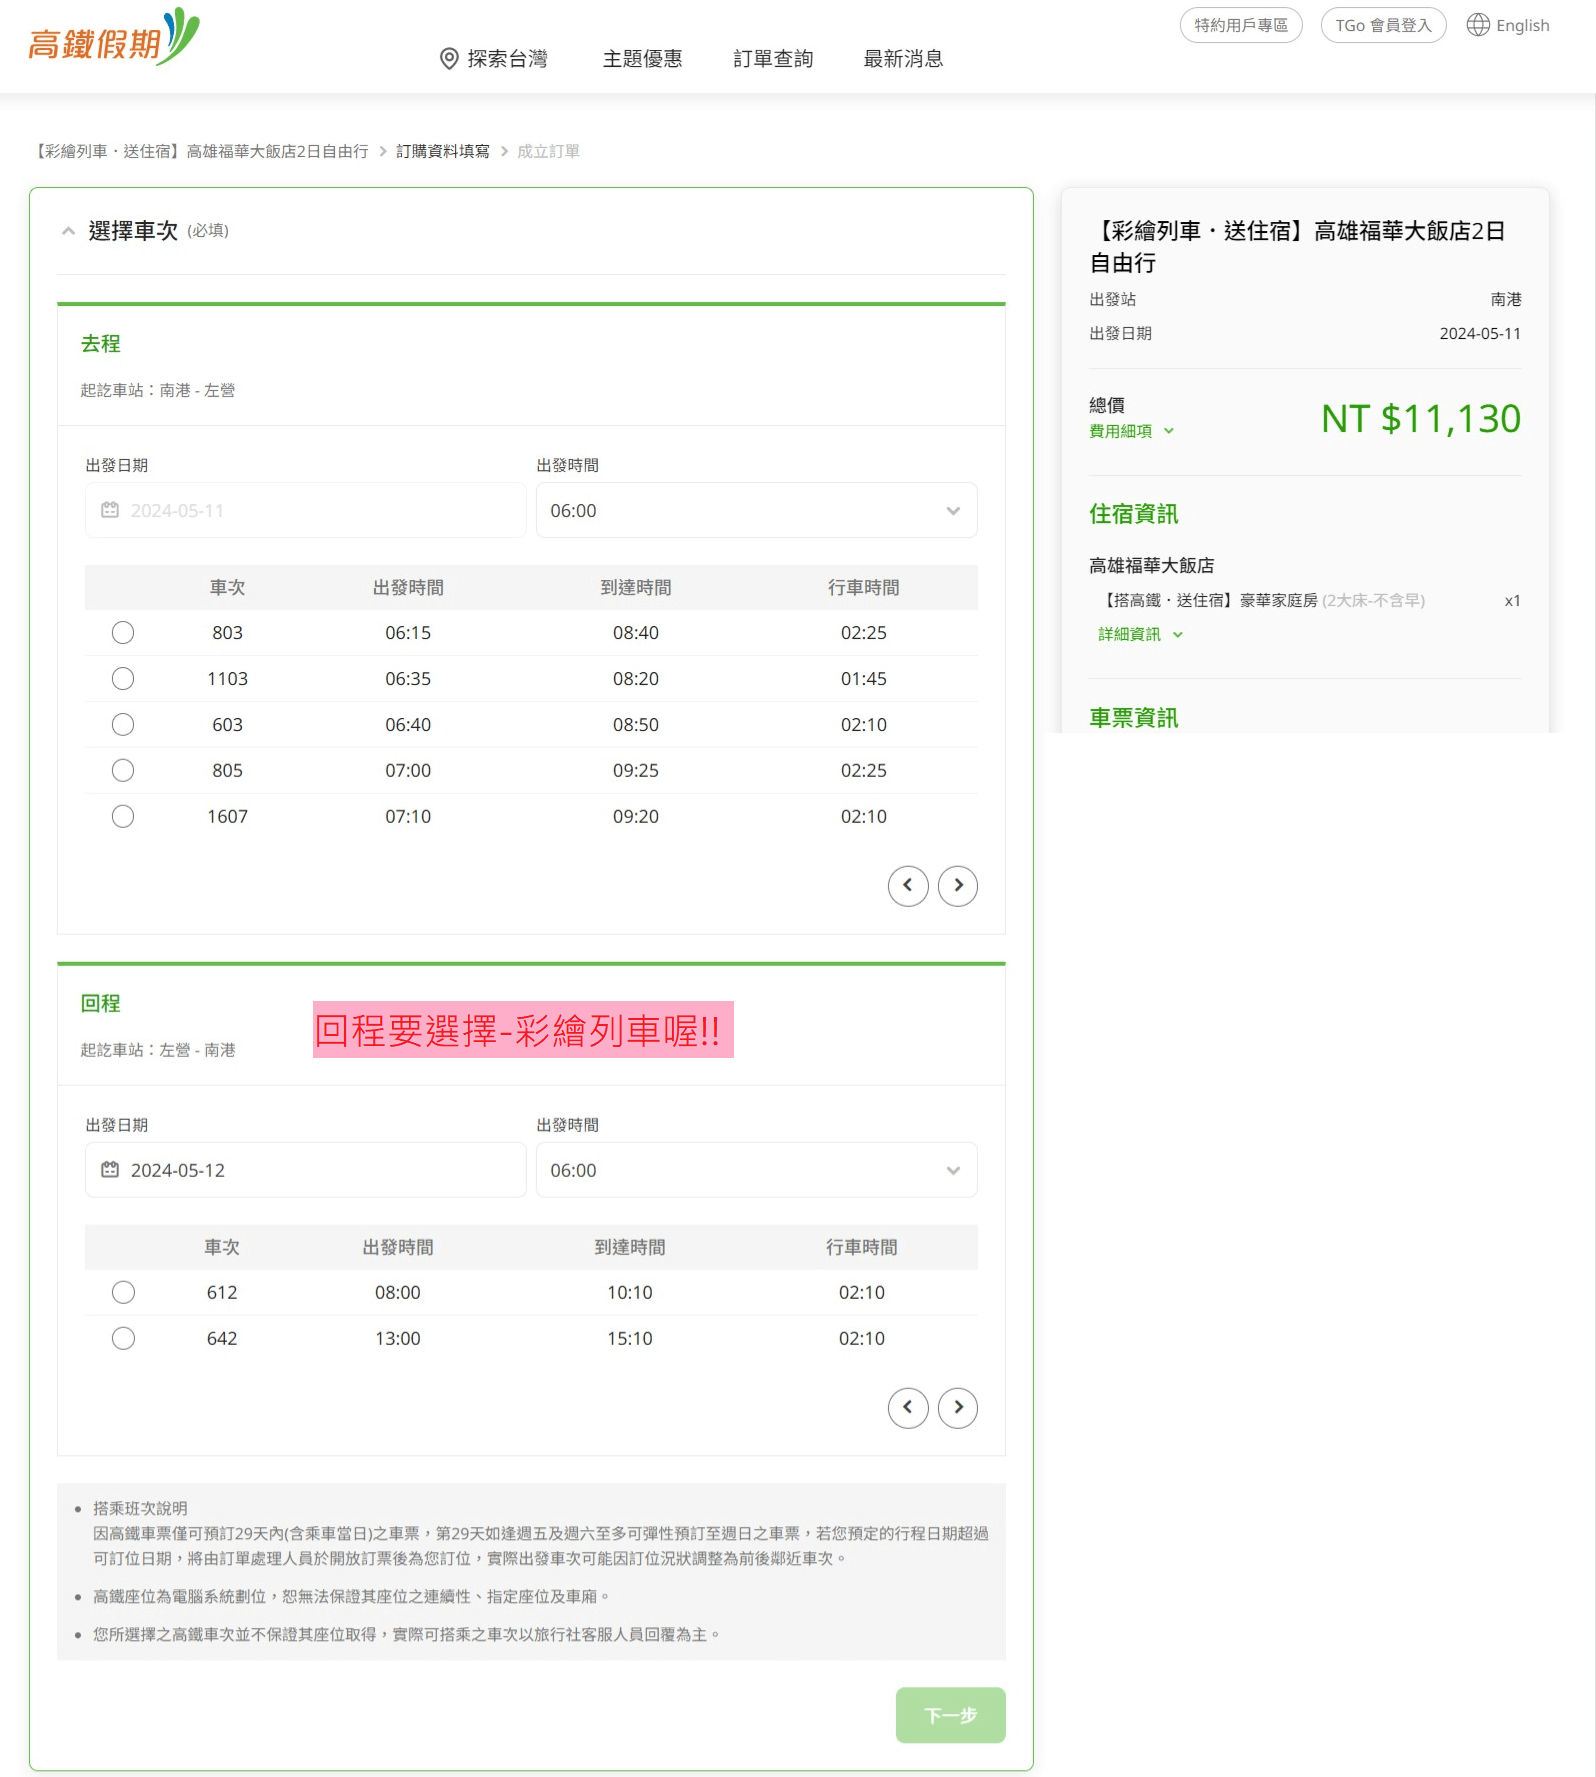This screenshot has width=1596, height=1777.
Task: Click breadcrumb 訂購資料填寫
Action: click(x=443, y=151)
